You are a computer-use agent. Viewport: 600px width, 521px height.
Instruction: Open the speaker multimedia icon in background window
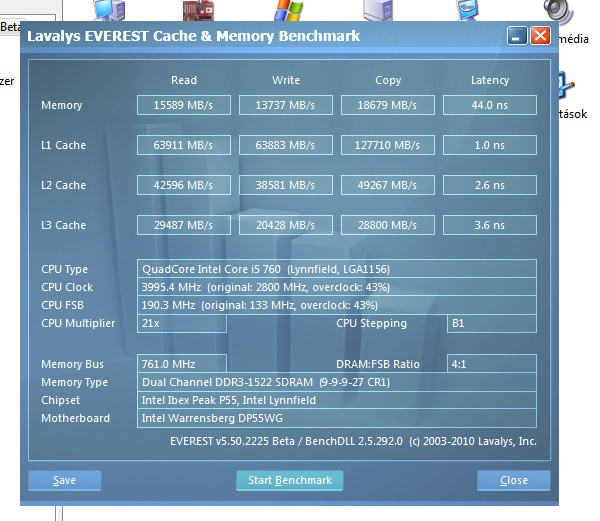pyautogui.click(x=559, y=11)
